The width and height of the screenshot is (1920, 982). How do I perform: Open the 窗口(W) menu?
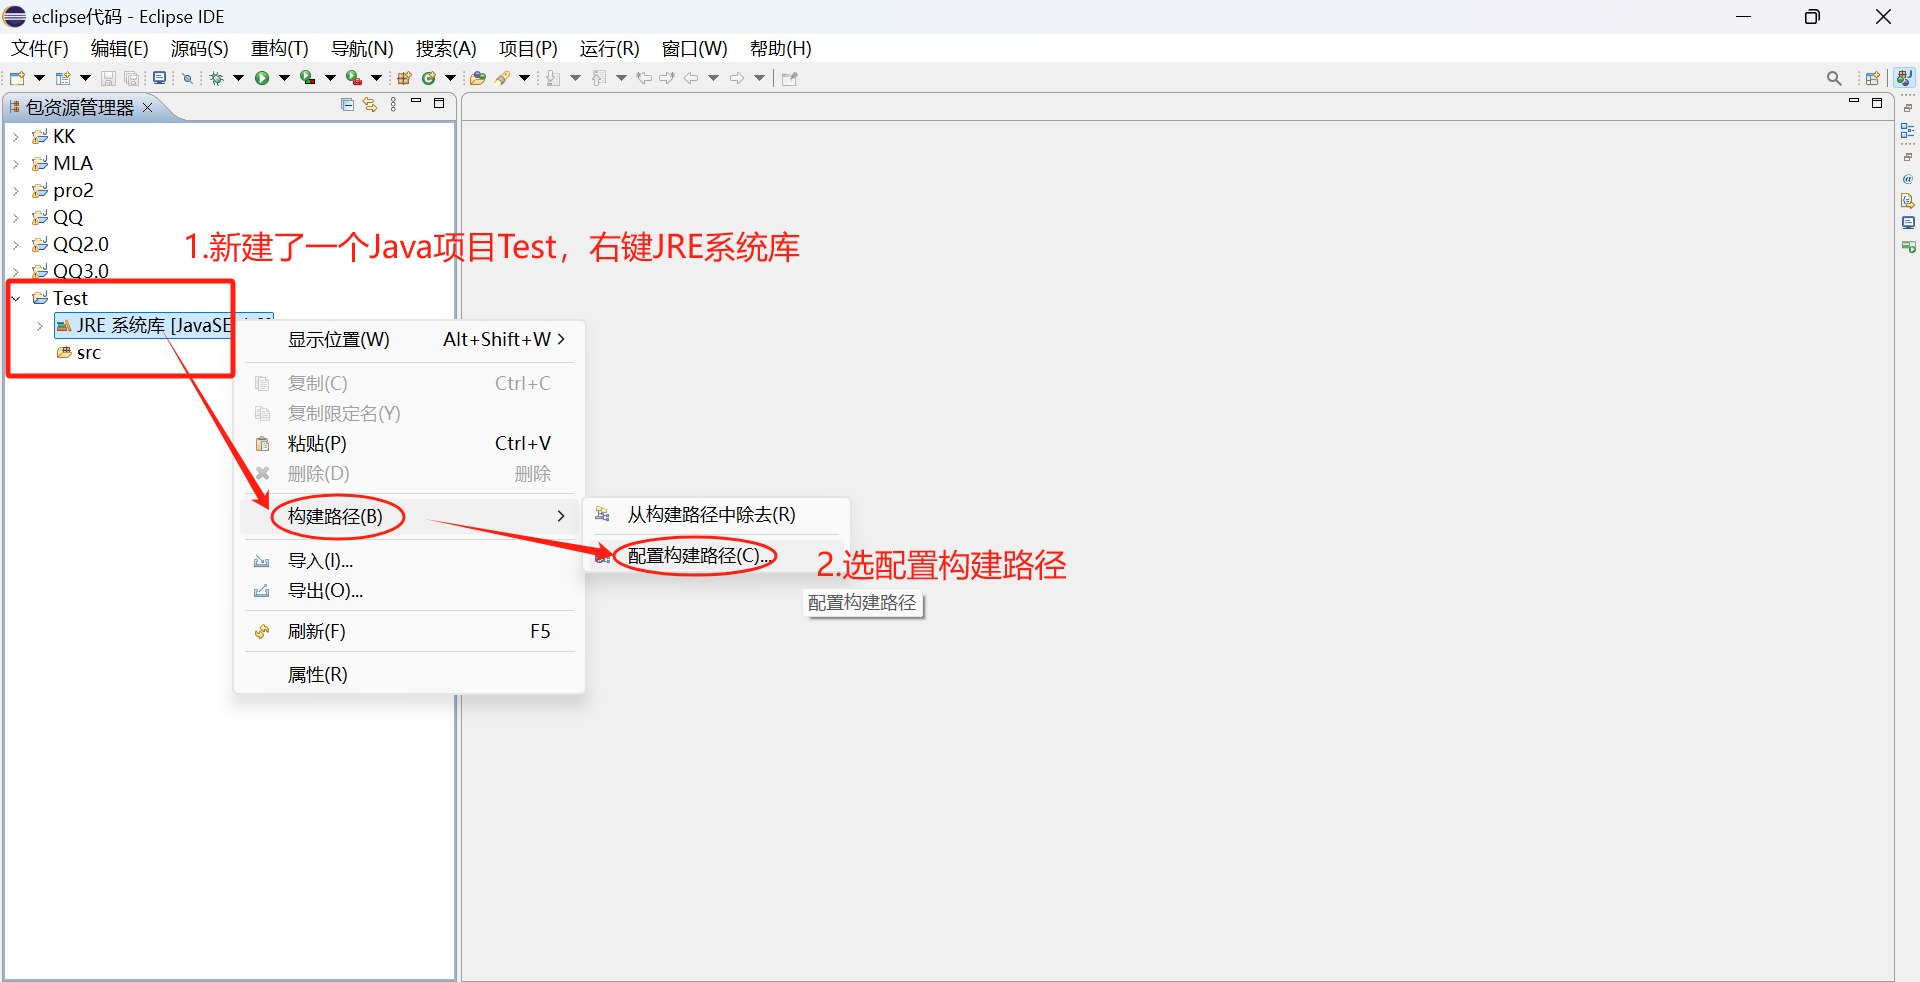pyautogui.click(x=695, y=48)
